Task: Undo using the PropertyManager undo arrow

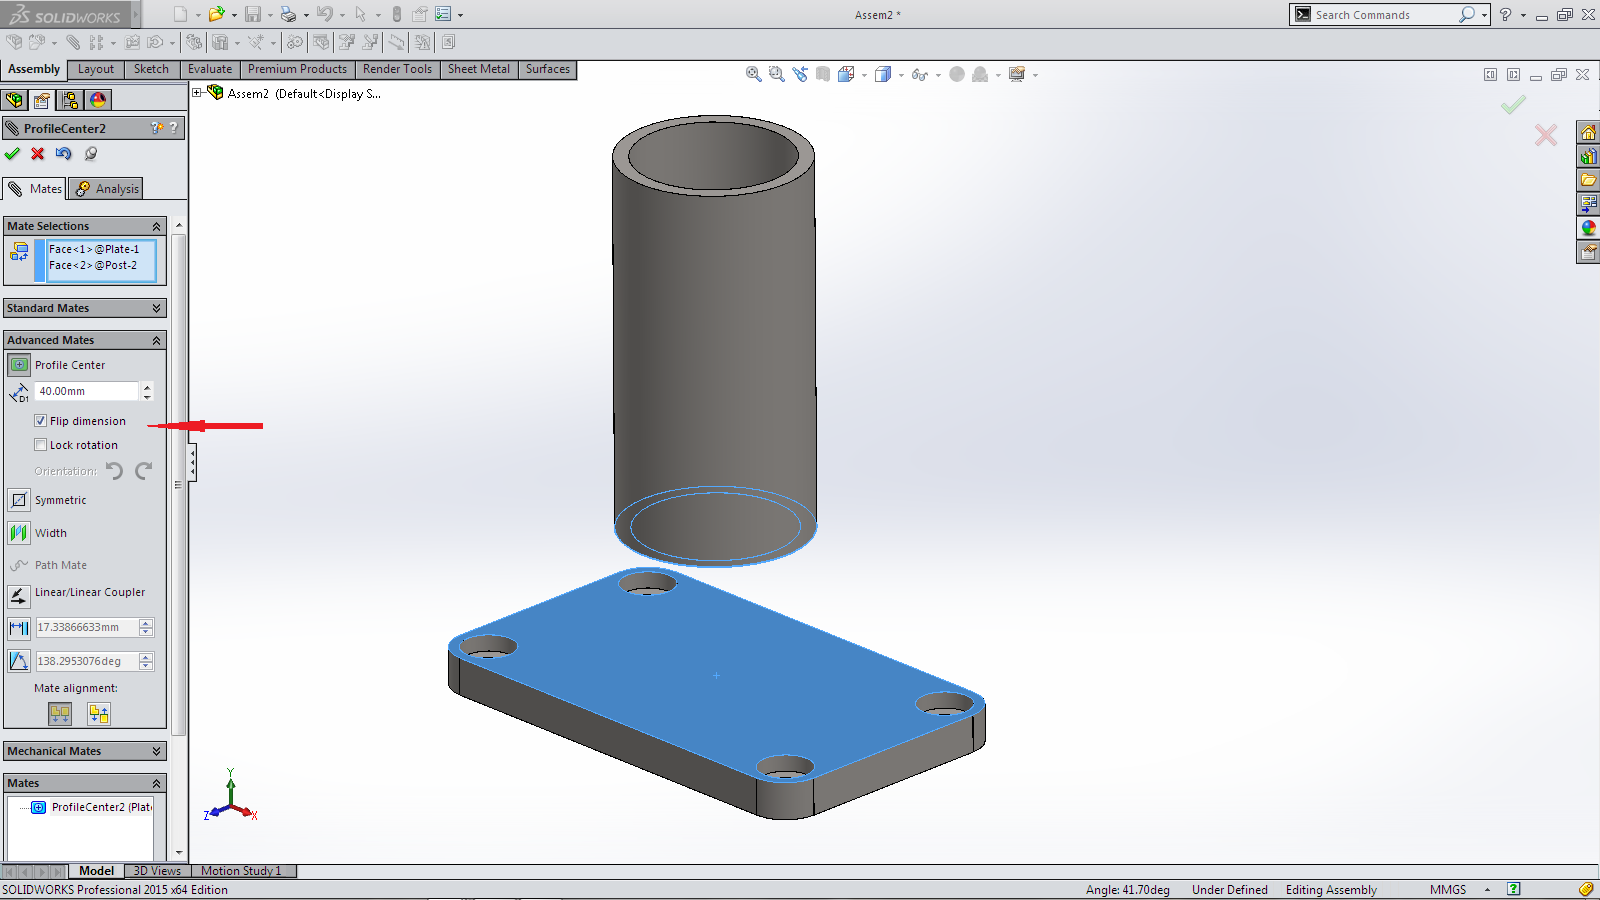Action: click(64, 154)
